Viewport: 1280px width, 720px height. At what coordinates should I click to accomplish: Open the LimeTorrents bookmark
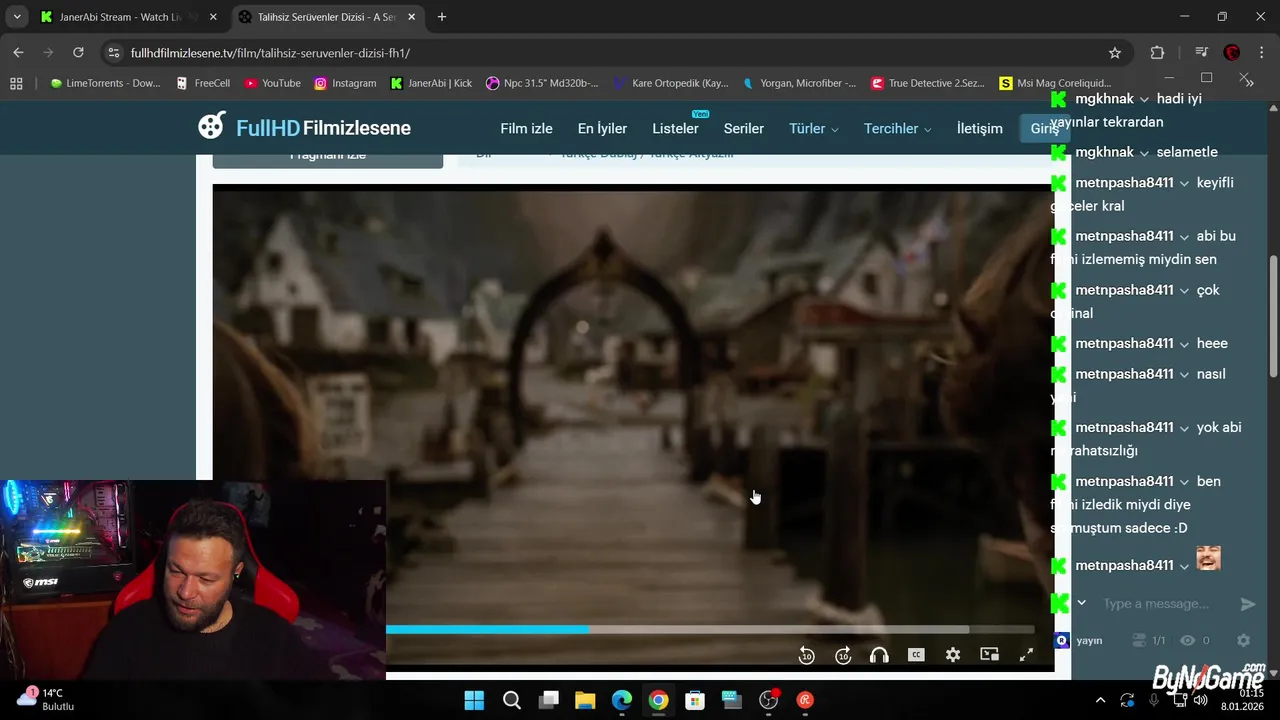[x=105, y=83]
